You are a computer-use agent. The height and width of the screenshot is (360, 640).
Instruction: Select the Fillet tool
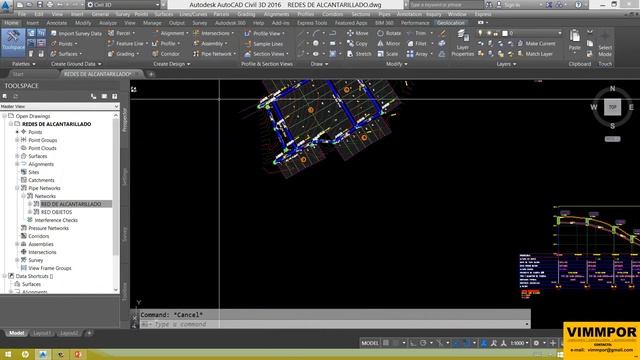click(417, 44)
